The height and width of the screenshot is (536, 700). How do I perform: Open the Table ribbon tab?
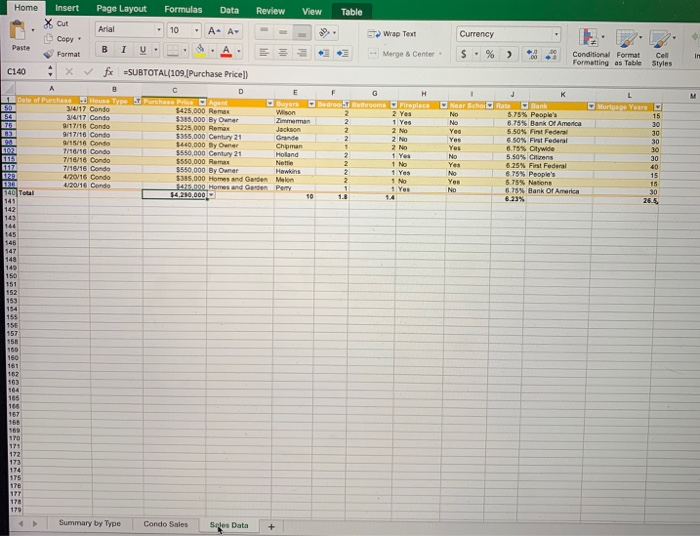tap(352, 12)
